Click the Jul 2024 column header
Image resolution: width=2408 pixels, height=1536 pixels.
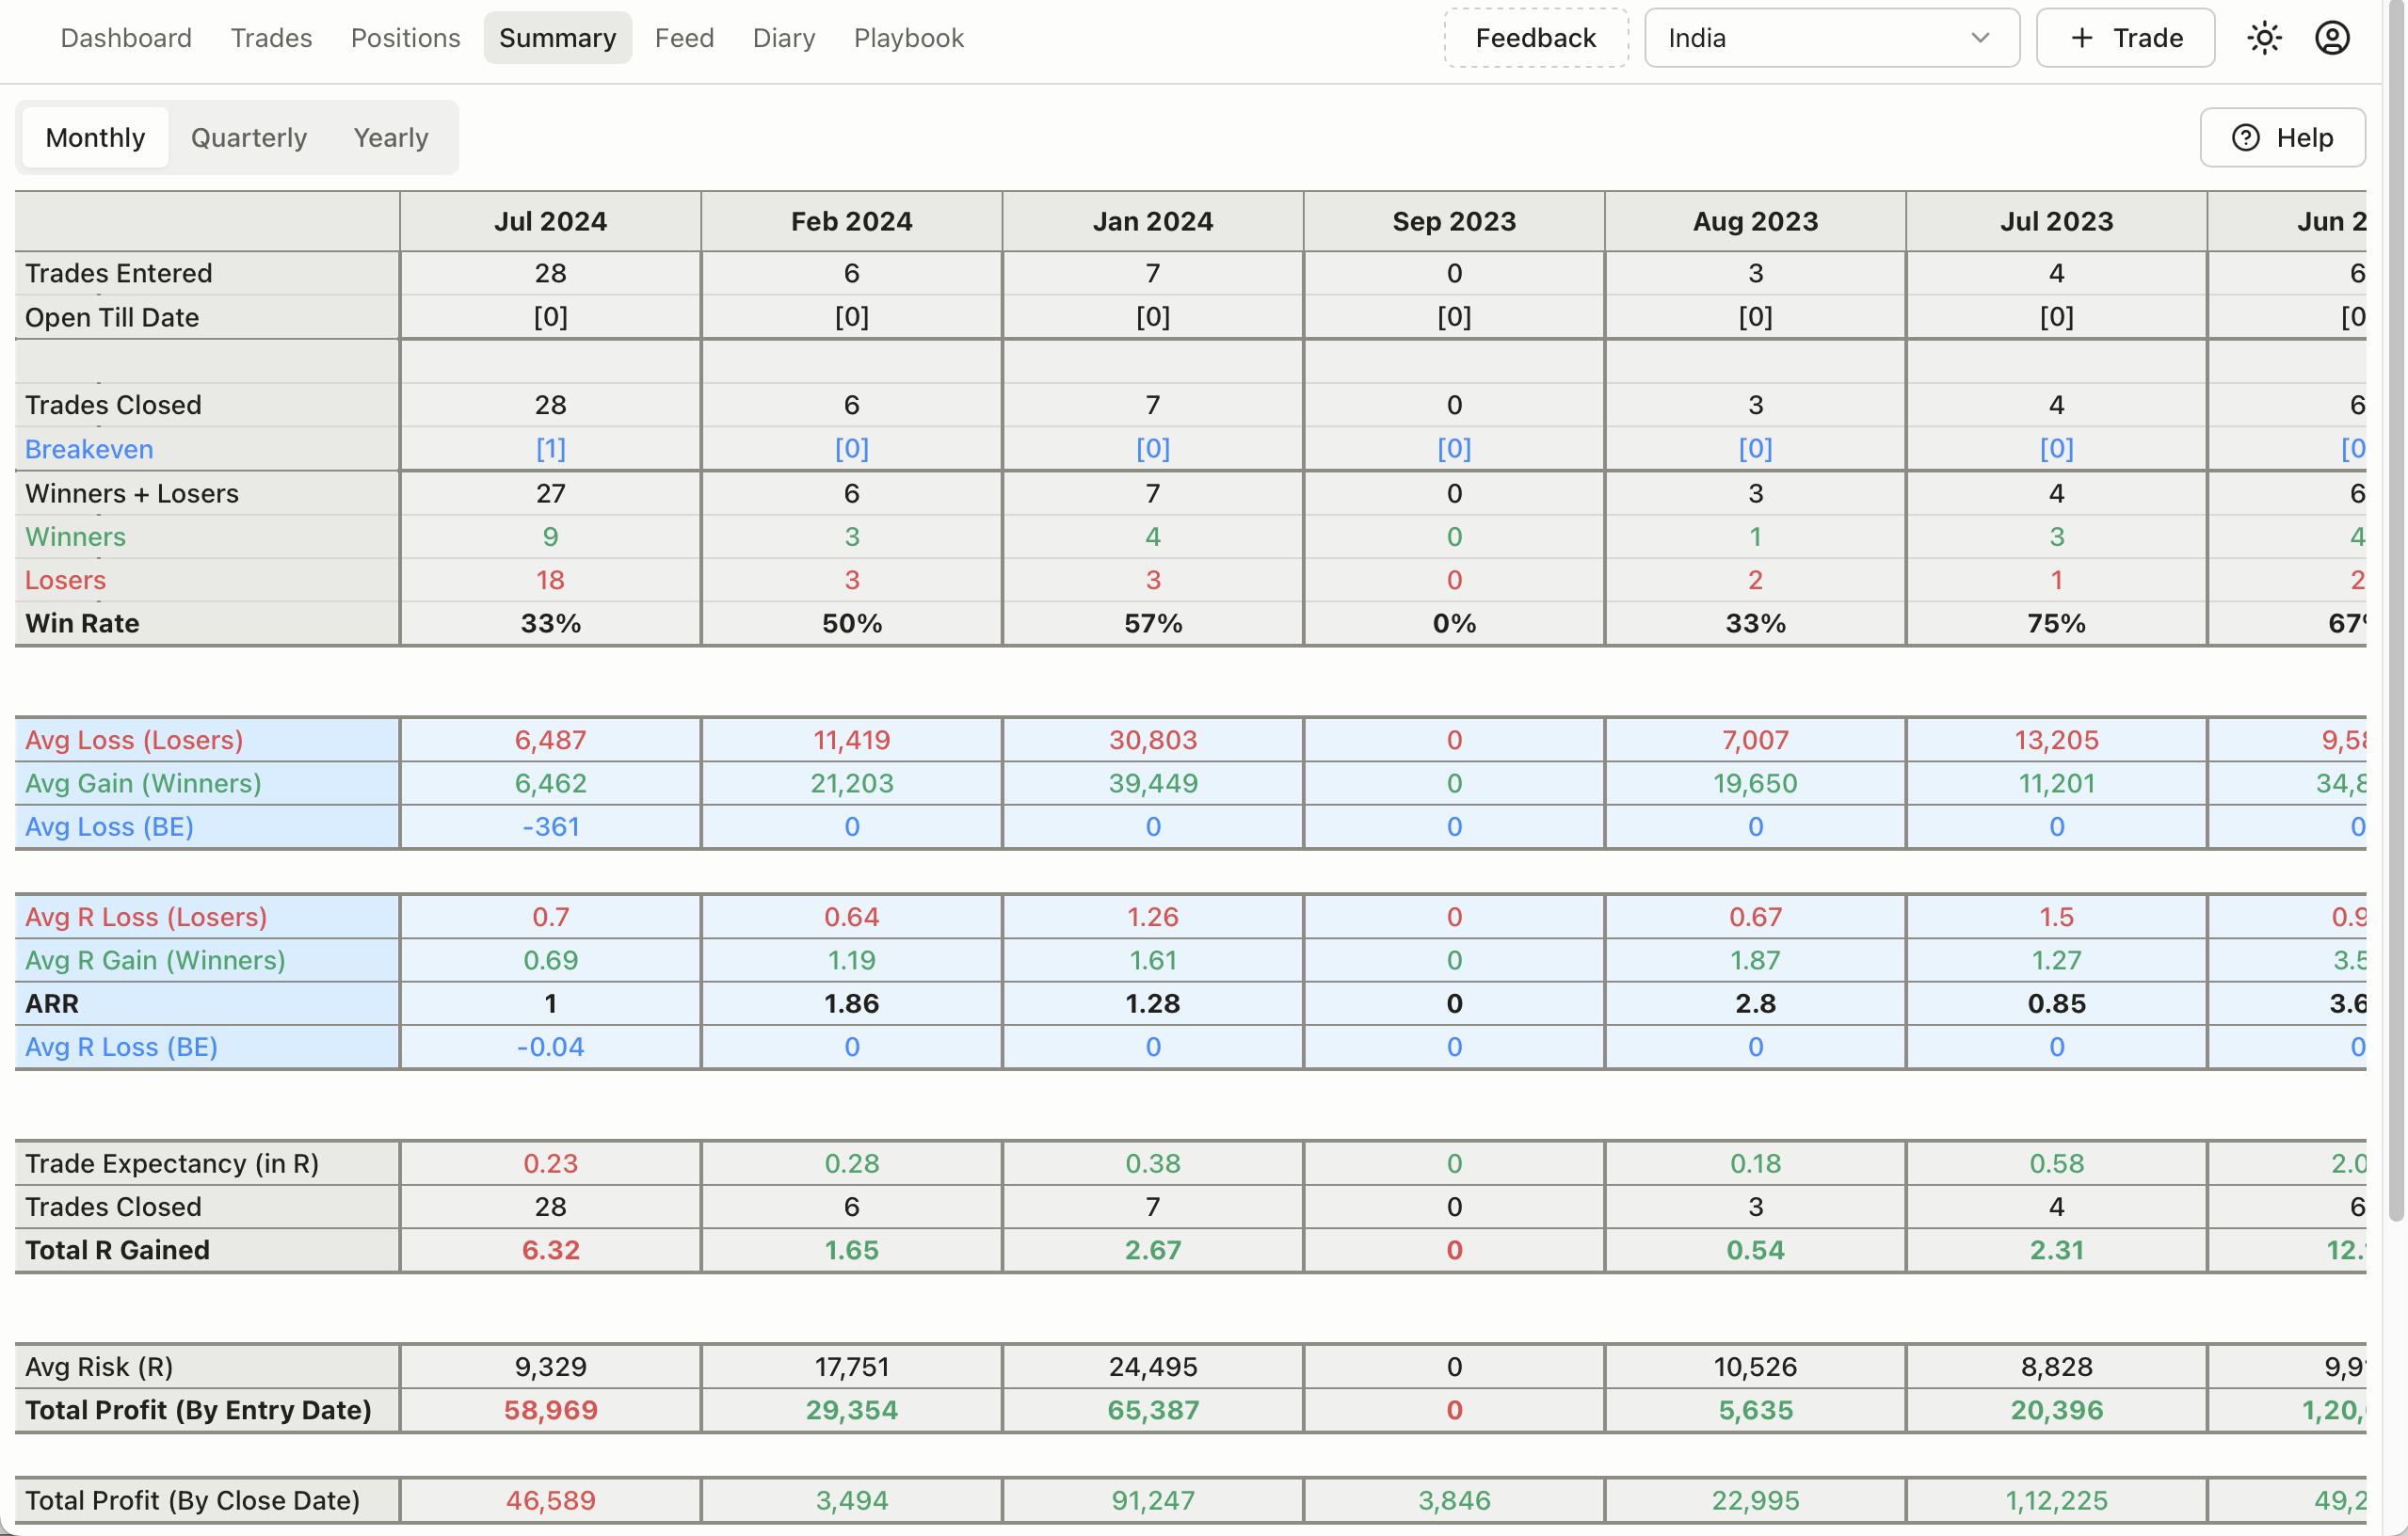(x=550, y=221)
